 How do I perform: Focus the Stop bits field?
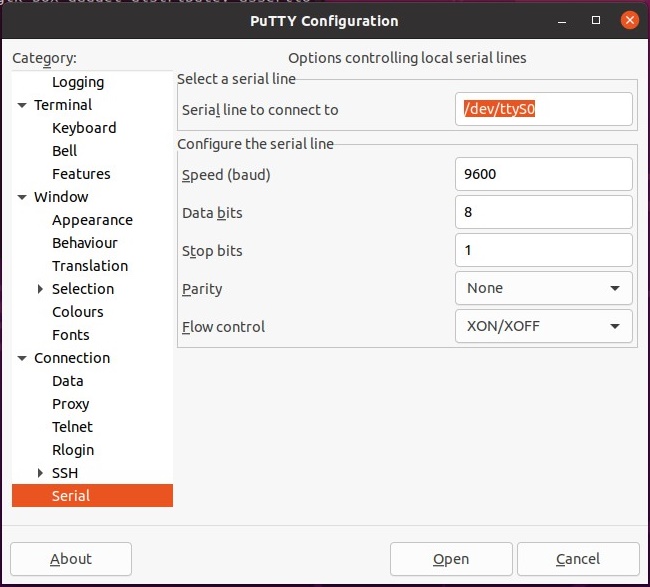pos(543,250)
